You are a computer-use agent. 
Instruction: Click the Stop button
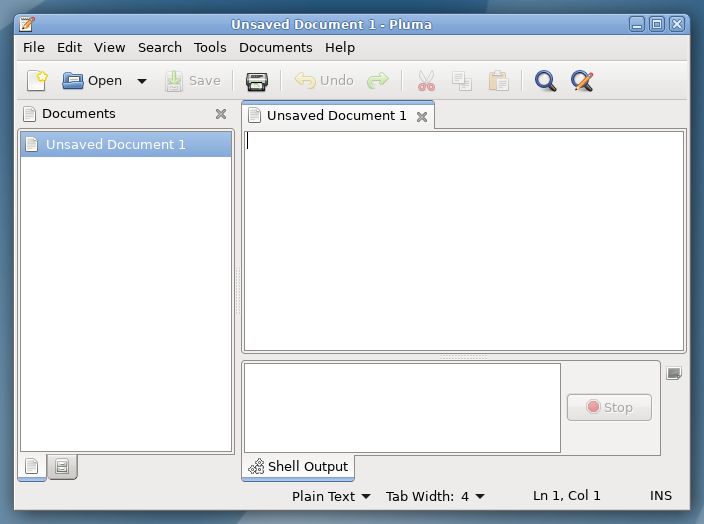pos(609,407)
